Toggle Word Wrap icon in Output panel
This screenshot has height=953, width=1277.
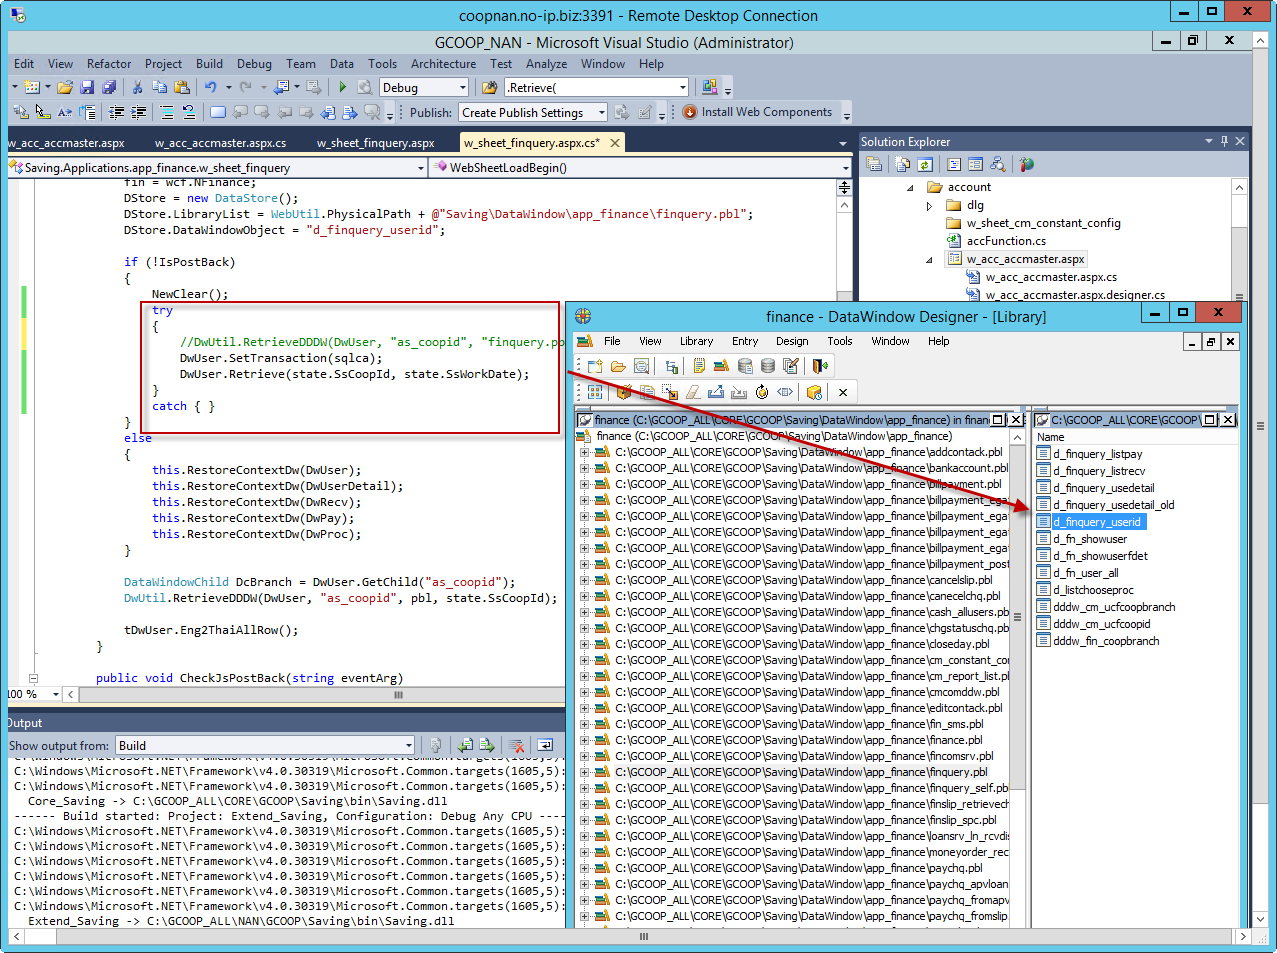[545, 745]
